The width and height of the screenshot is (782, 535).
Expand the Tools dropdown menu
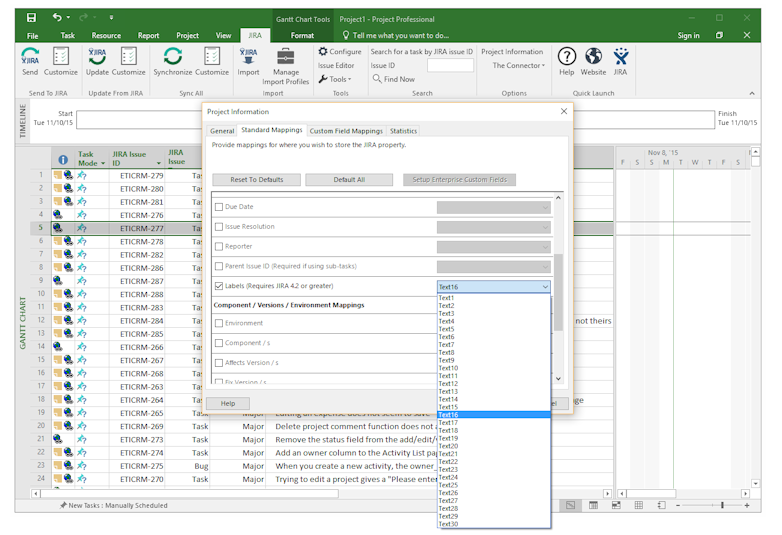[x=335, y=79]
